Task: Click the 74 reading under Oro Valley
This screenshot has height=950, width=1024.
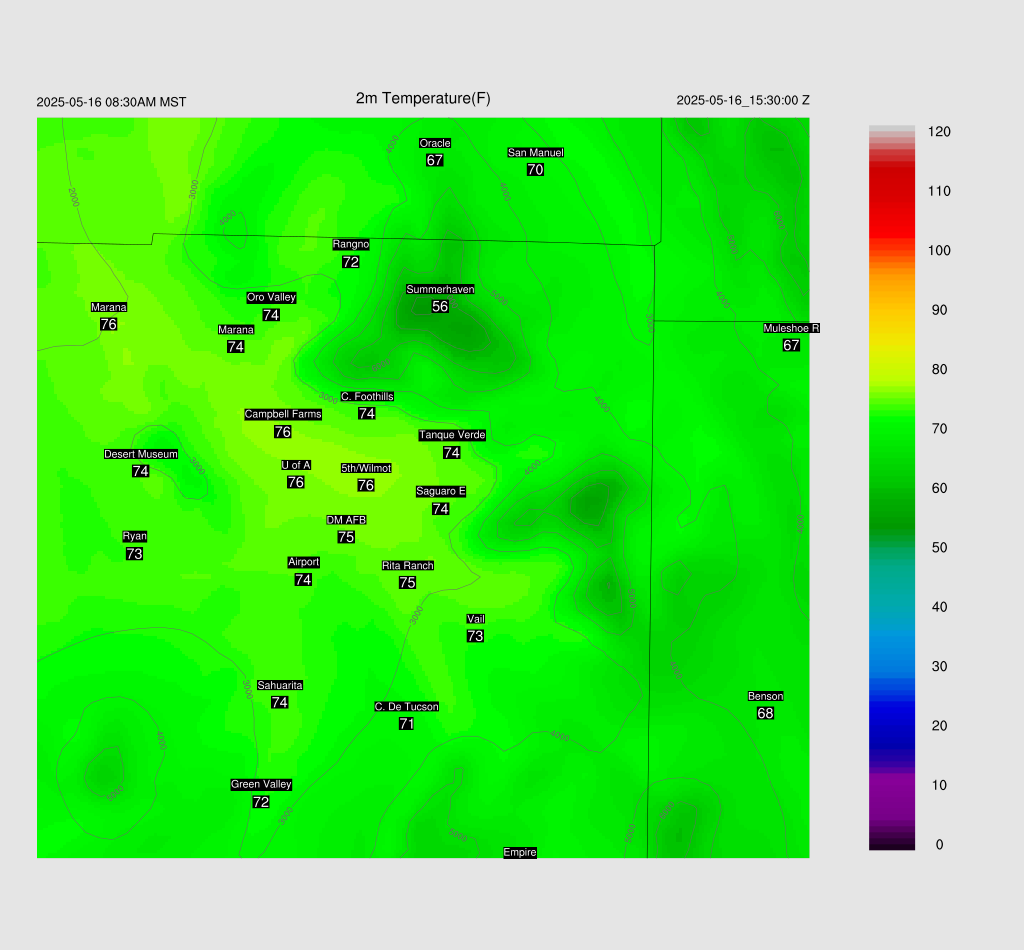Action: click(271, 315)
